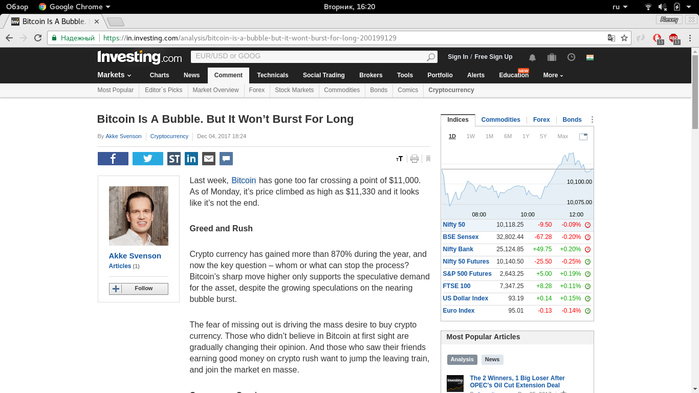
Task: Select the 1W chart range
Action: tap(471, 136)
